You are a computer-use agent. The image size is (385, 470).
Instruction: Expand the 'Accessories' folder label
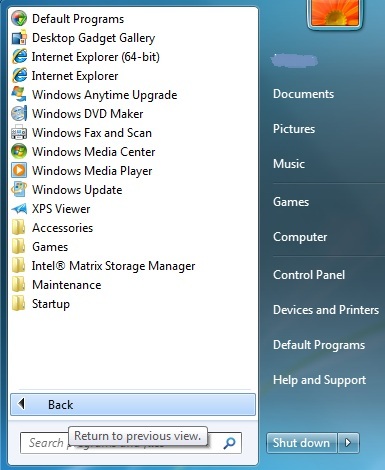63,228
